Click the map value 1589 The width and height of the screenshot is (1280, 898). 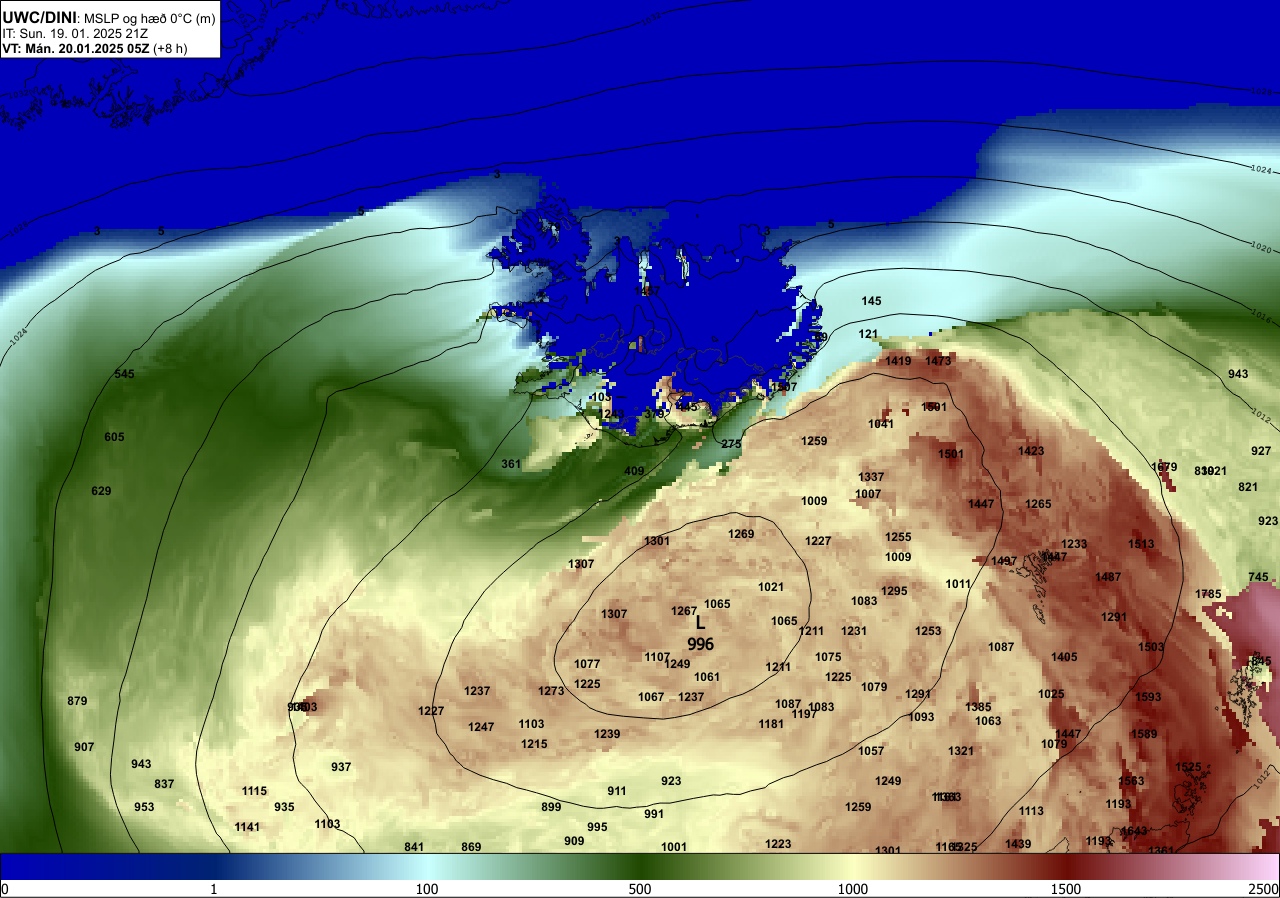pyautogui.click(x=1144, y=734)
